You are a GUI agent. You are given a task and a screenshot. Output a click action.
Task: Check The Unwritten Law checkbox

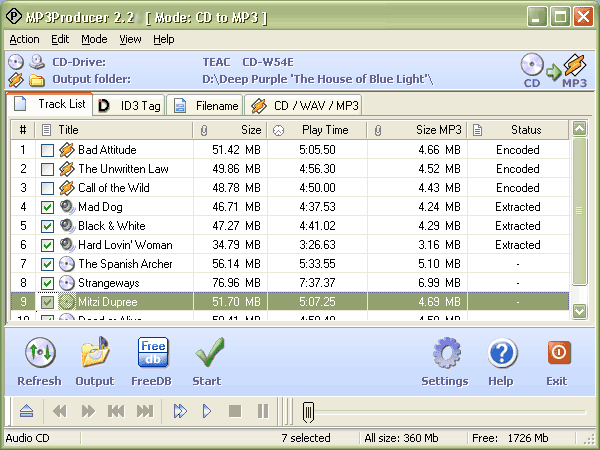pos(47,169)
